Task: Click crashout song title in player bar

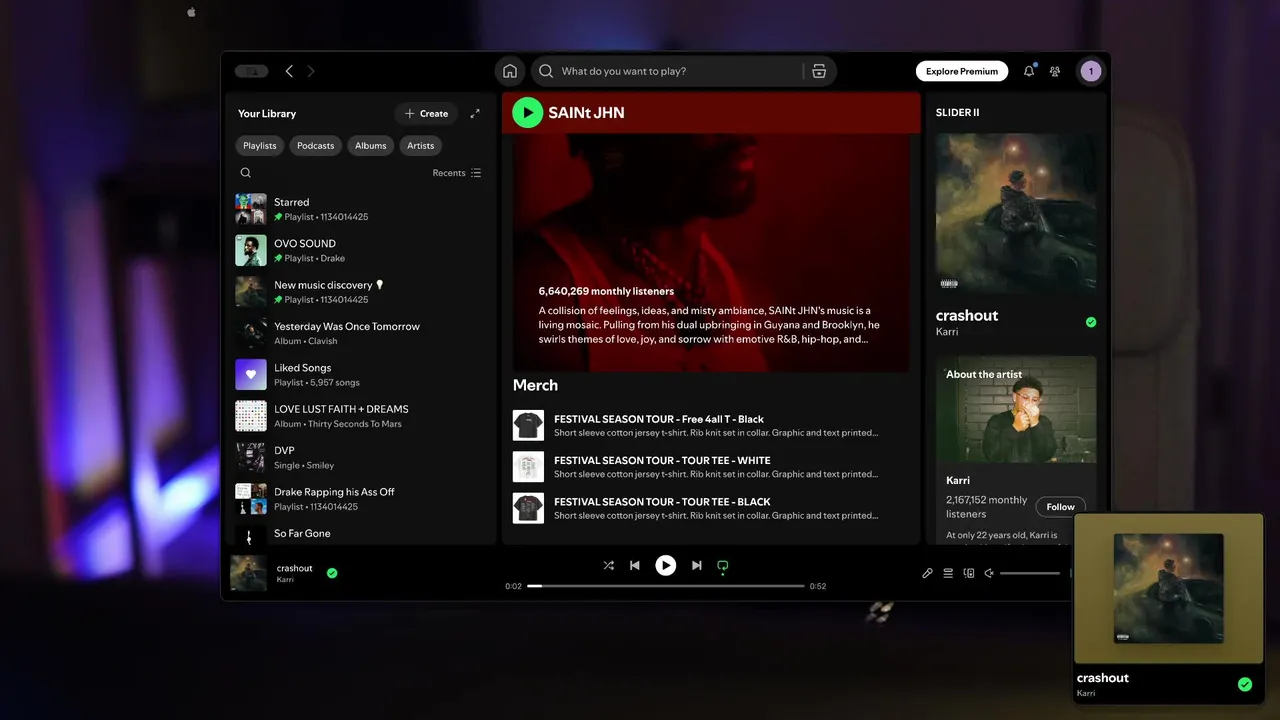Action: pyautogui.click(x=295, y=568)
